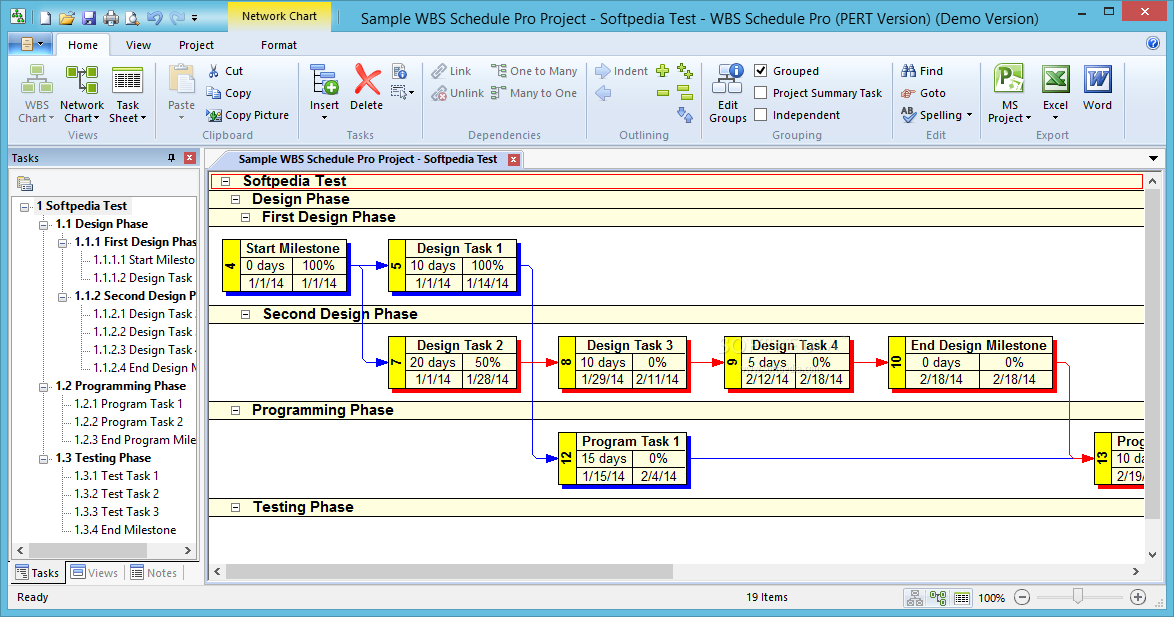Uncheck the Grouped checkbox
This screenshot has width=1174, height=617.
click(761, 71)
